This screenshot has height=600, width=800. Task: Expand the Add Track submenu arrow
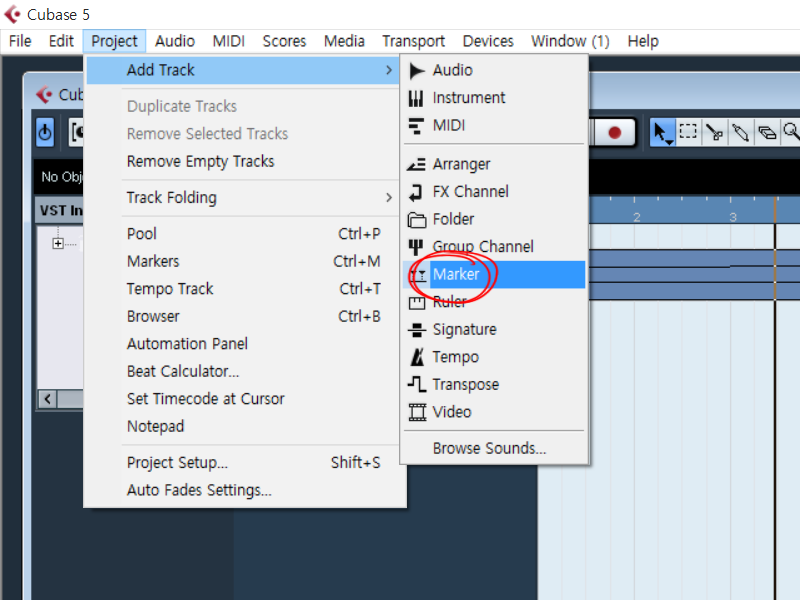(x=389, y=70)
